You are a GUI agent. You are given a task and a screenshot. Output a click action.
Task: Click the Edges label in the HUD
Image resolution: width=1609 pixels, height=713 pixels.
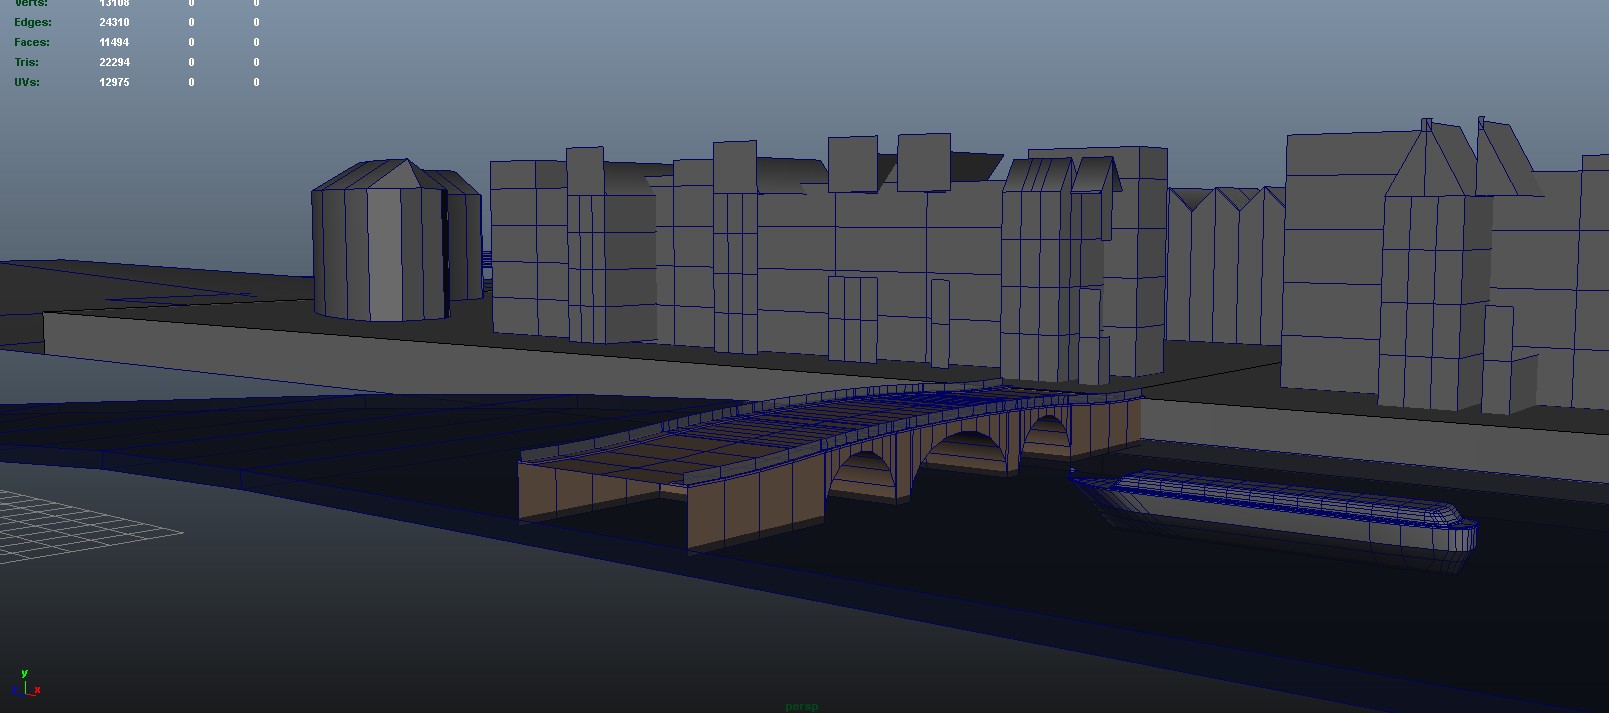(33, 22)
